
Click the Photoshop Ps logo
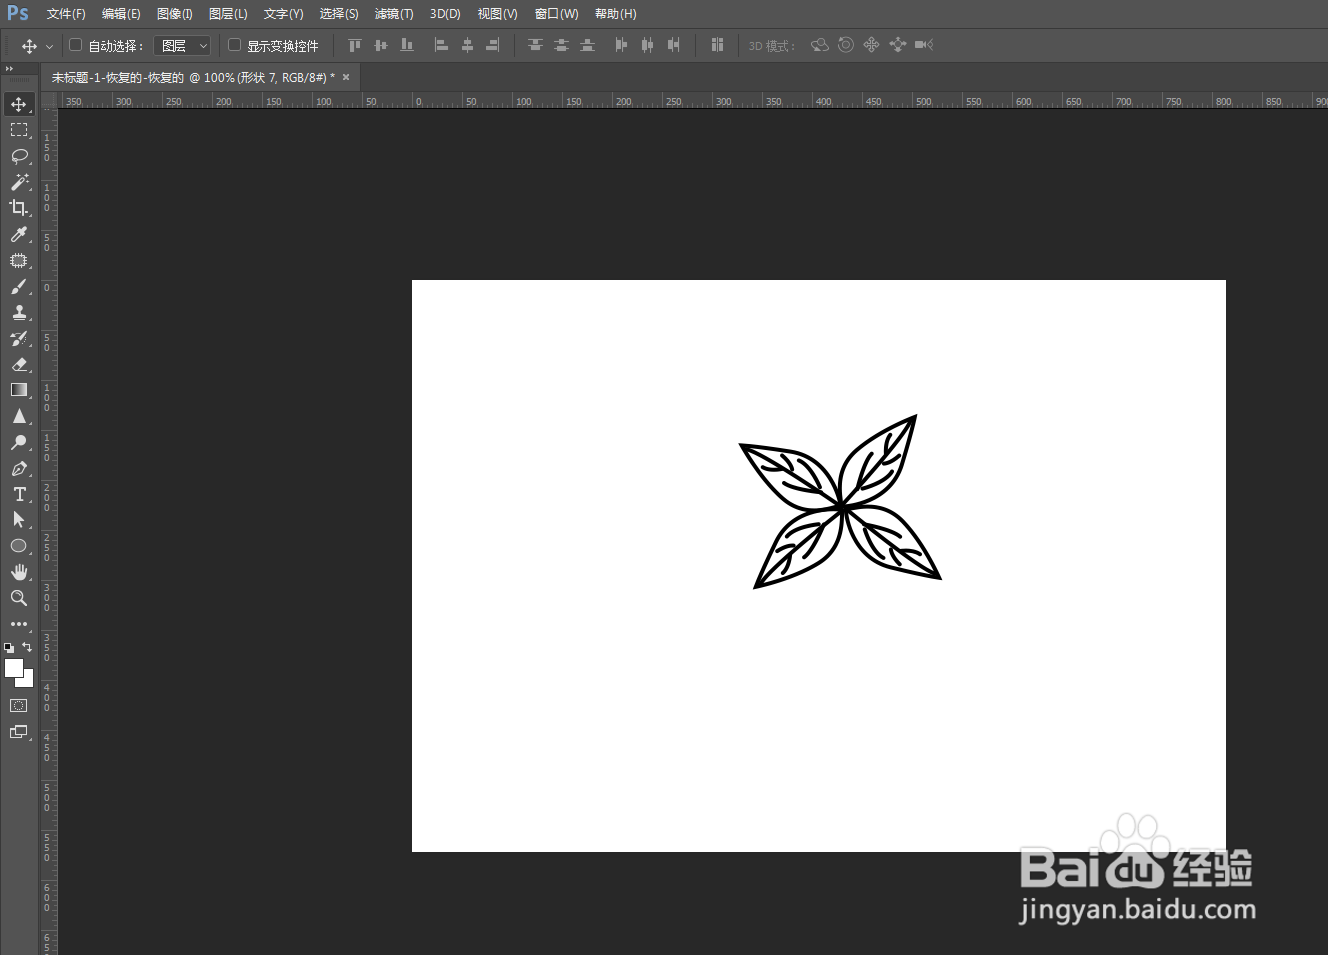[18, 13]
